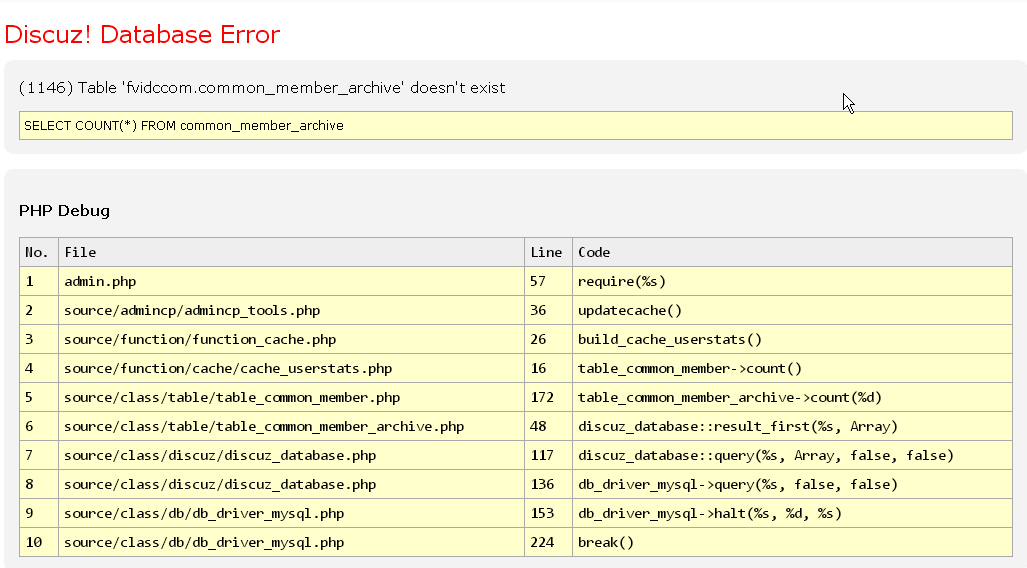Select code 'require(%s)'
1027x568 pixels.
pos(622,282)
